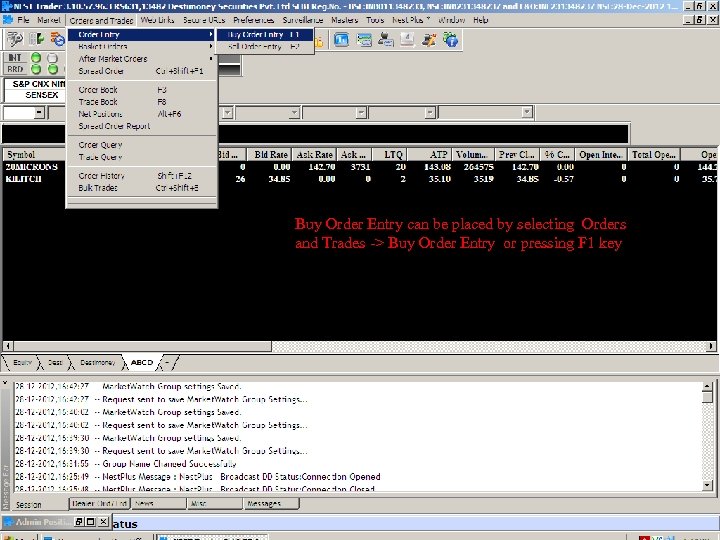
Task: Switch to the Messages tab
Action: coord(271,504)
